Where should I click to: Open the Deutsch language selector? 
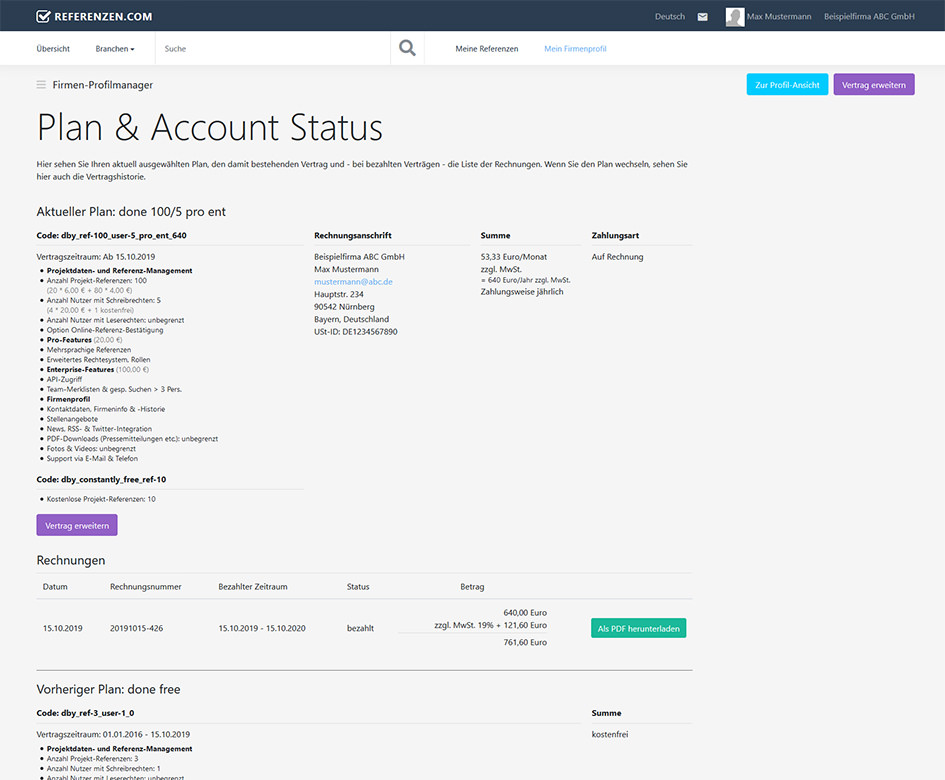(669, 17)
